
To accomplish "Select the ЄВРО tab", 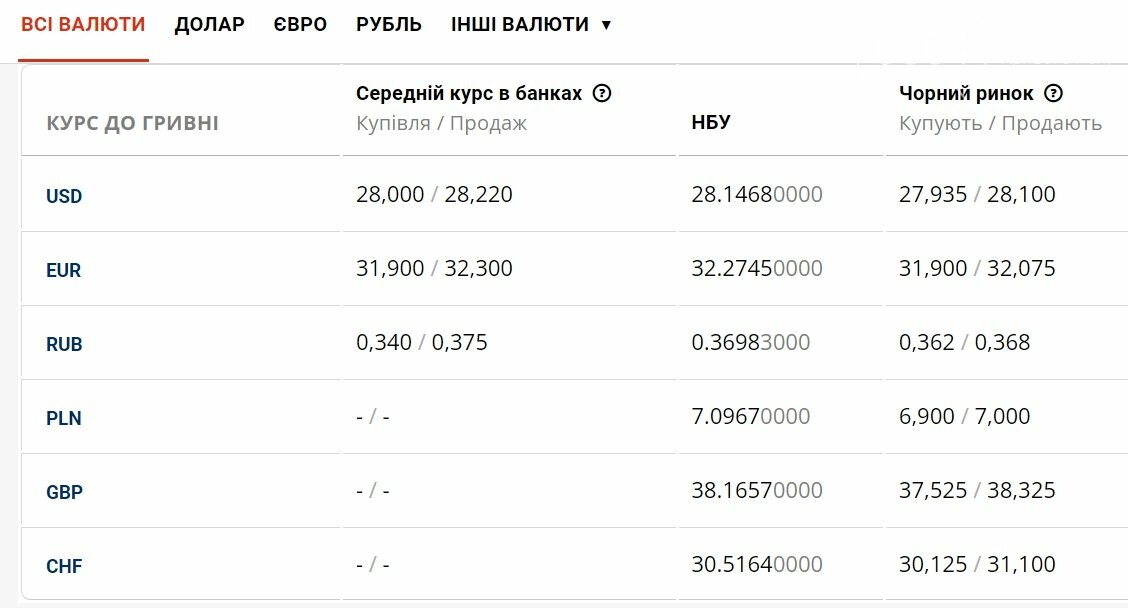I will tap(300, 24).
